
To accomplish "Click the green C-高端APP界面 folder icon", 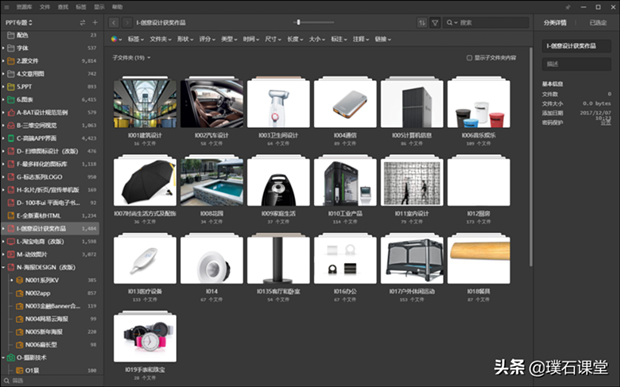I will [11, 138].
